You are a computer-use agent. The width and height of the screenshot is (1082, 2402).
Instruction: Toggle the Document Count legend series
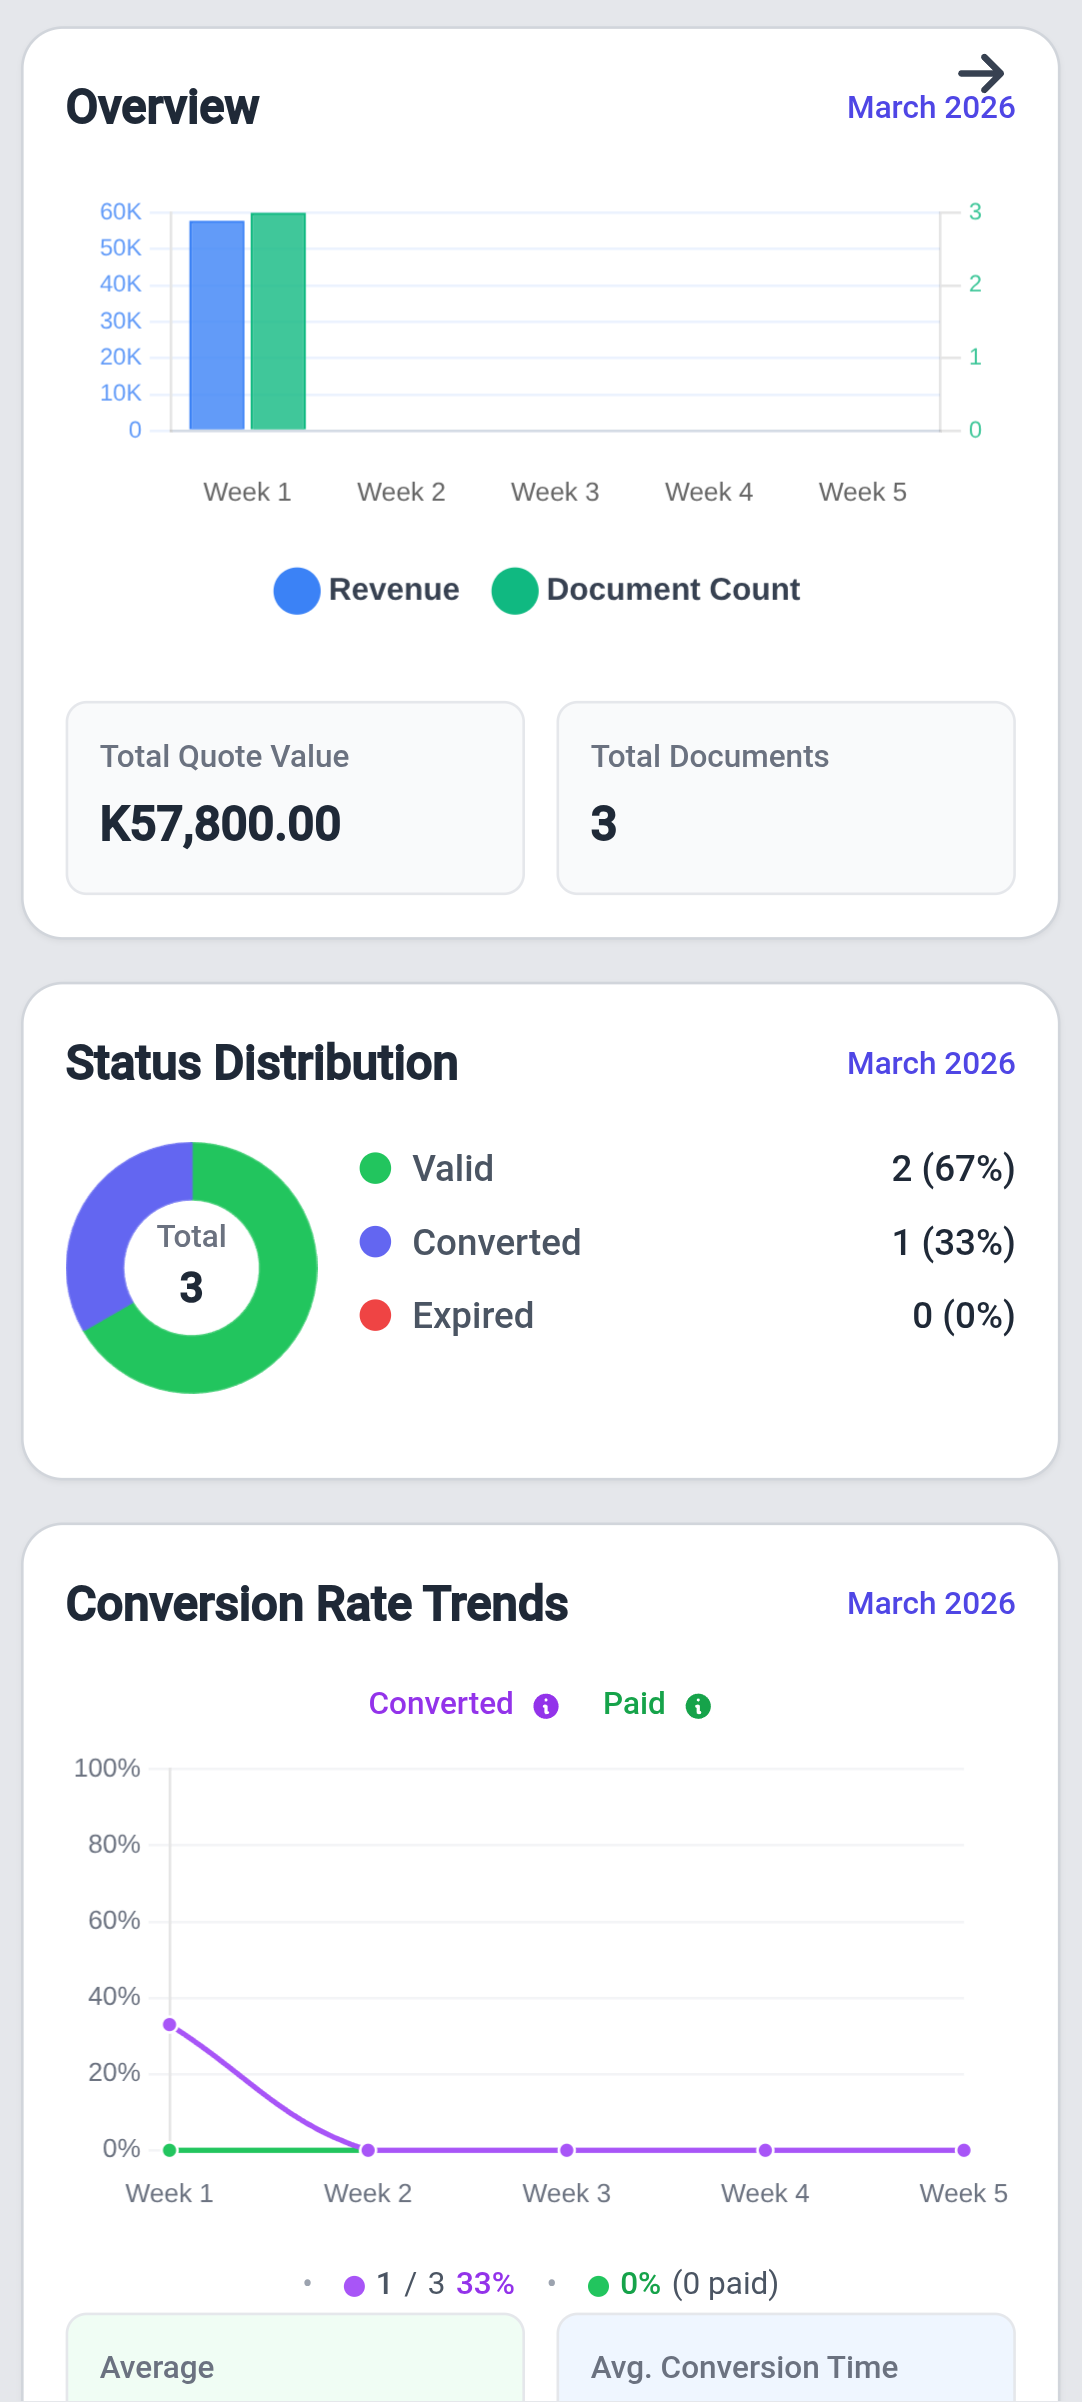click(x=646, y=590)
